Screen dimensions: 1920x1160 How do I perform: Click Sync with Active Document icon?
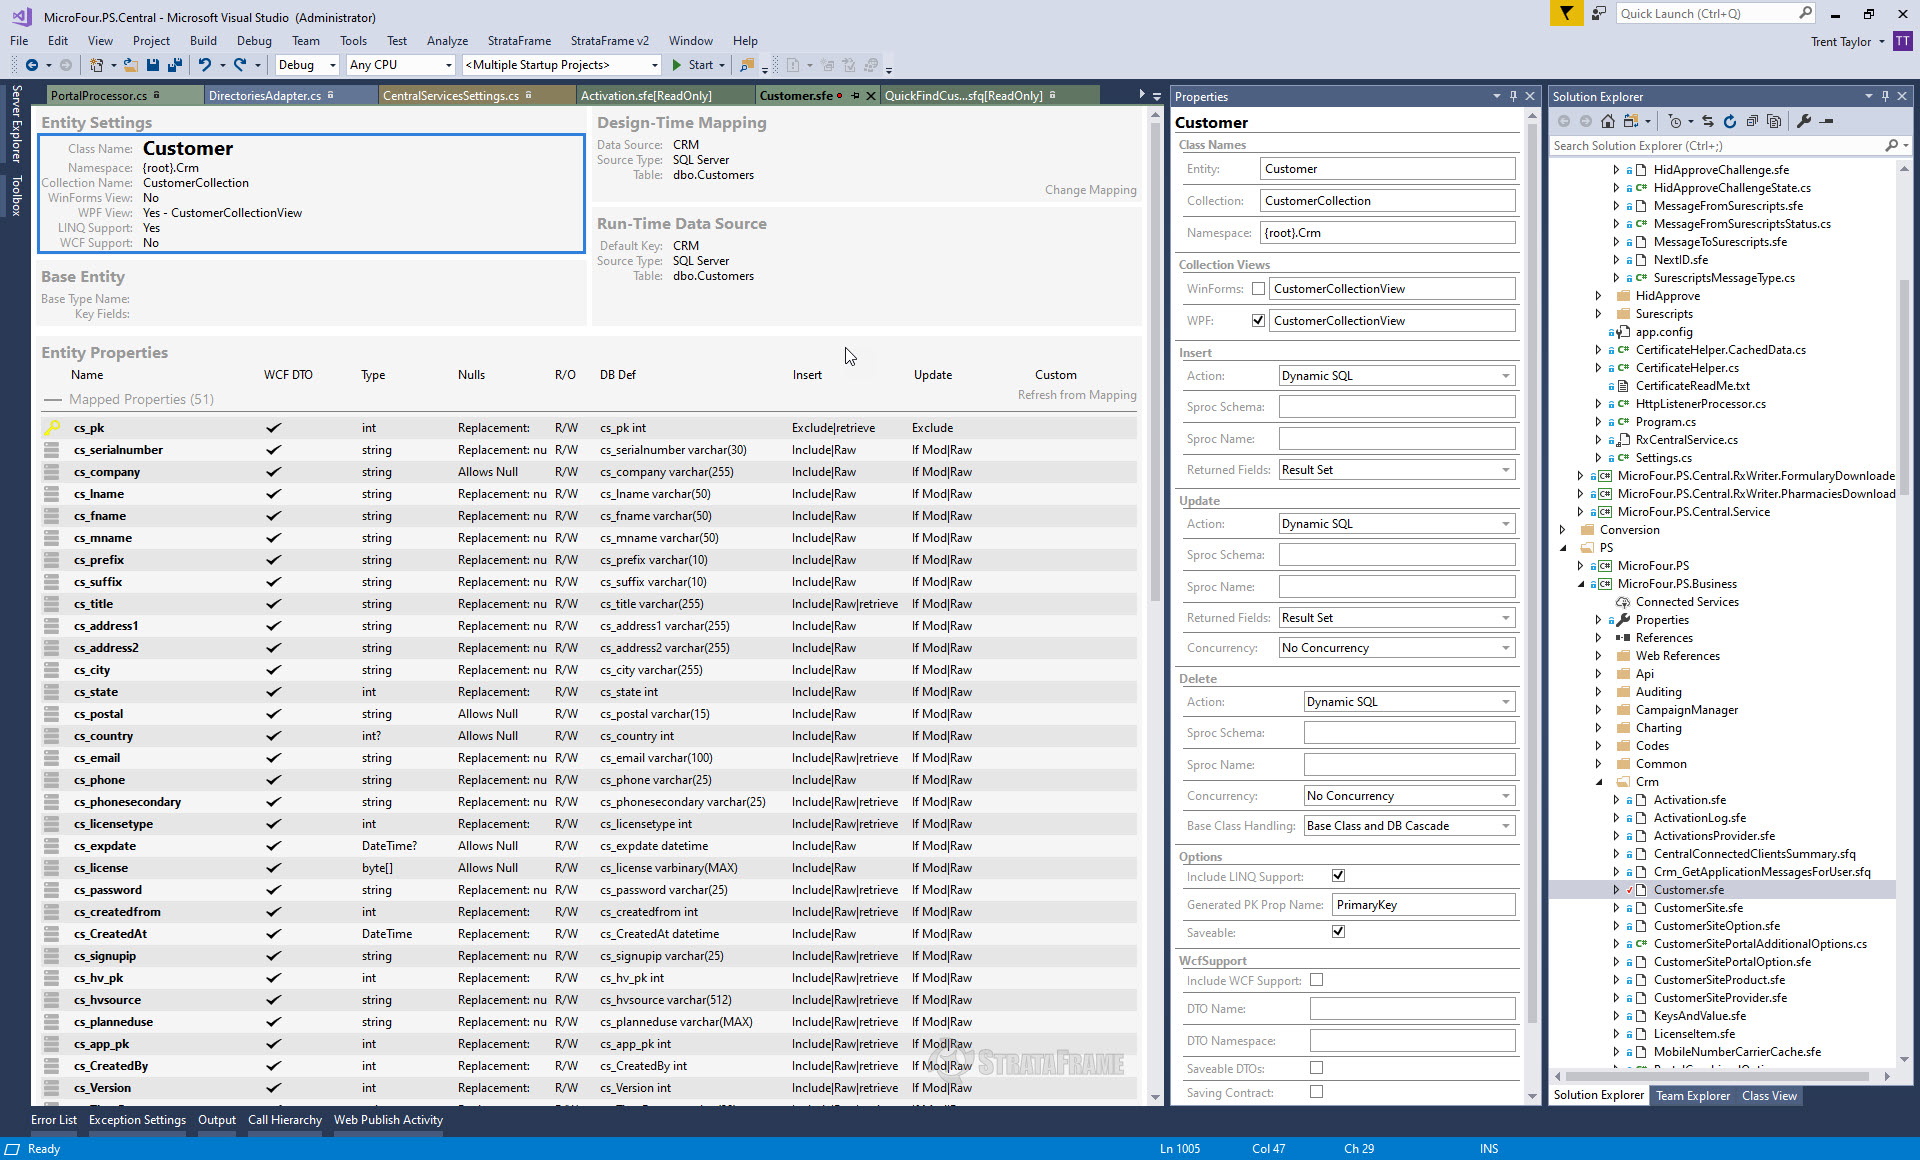[1708, 121]
